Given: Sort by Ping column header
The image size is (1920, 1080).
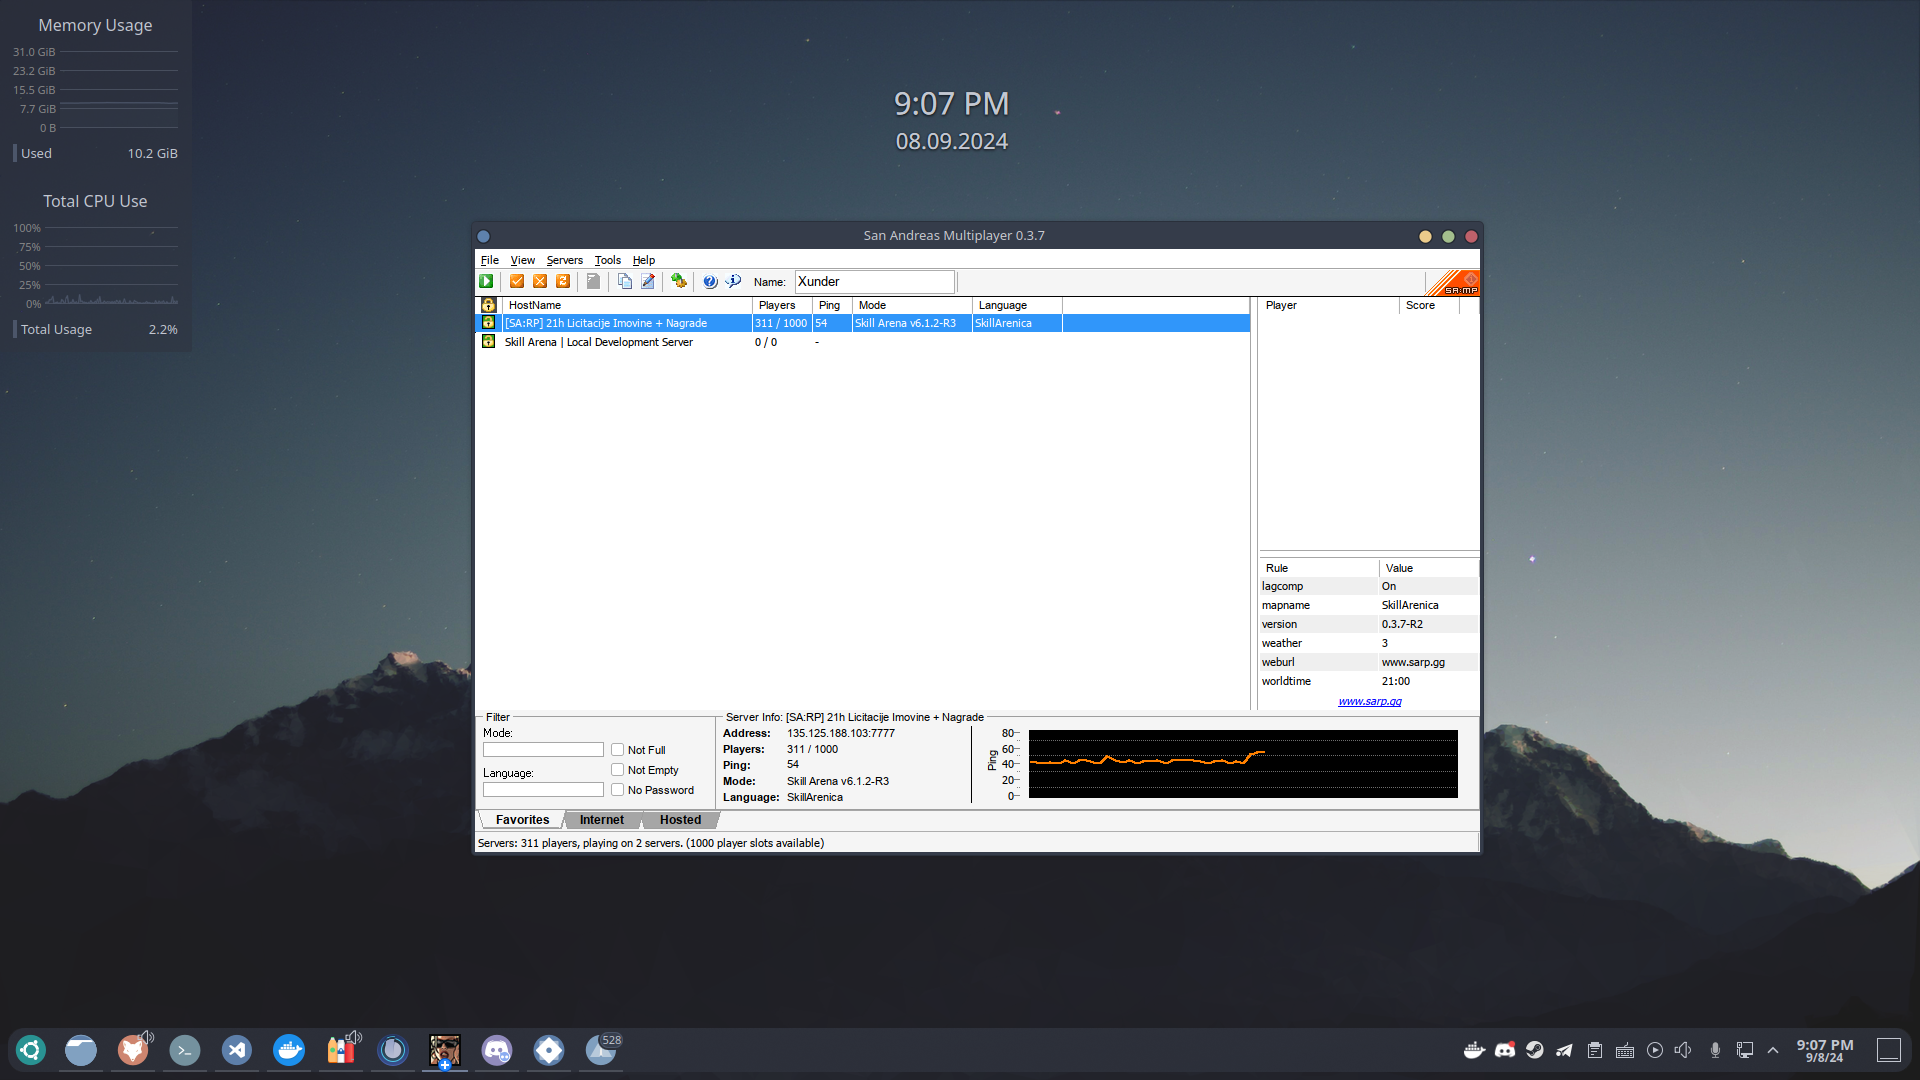Looking at the screenshot, I should tap(832, 305).
